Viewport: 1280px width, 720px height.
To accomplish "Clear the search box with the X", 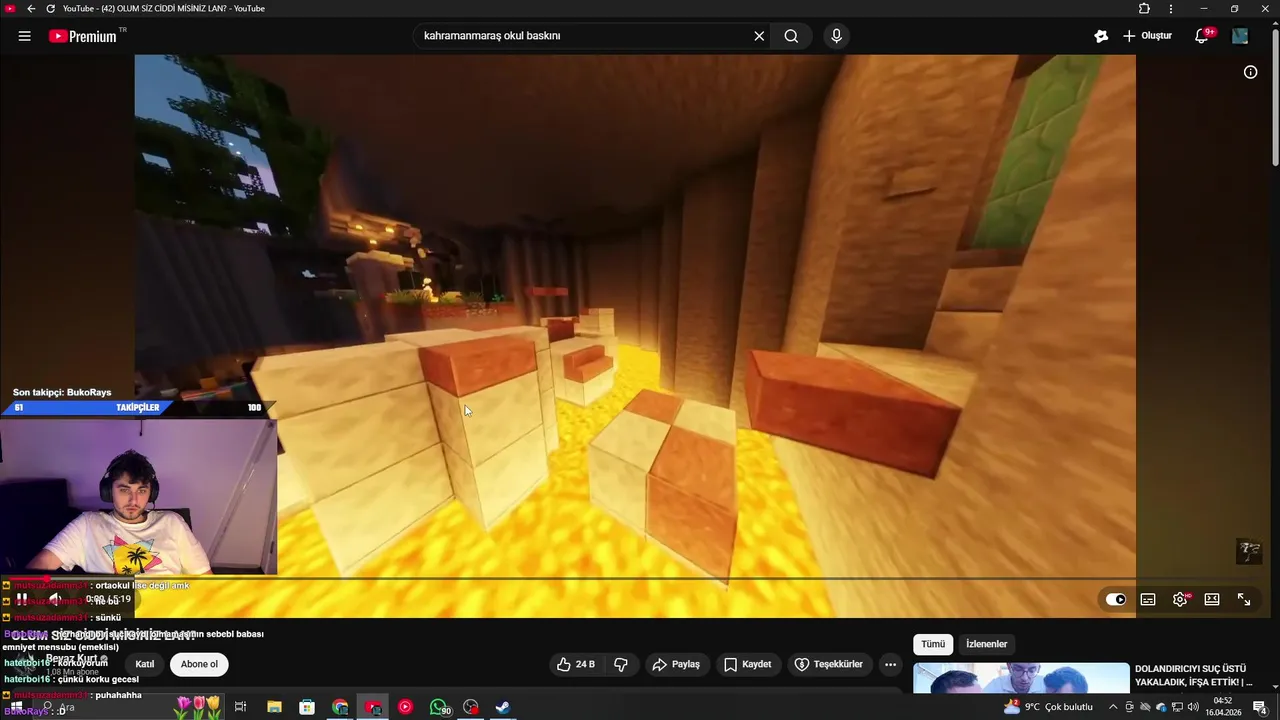I will click(x=759, y=36).
